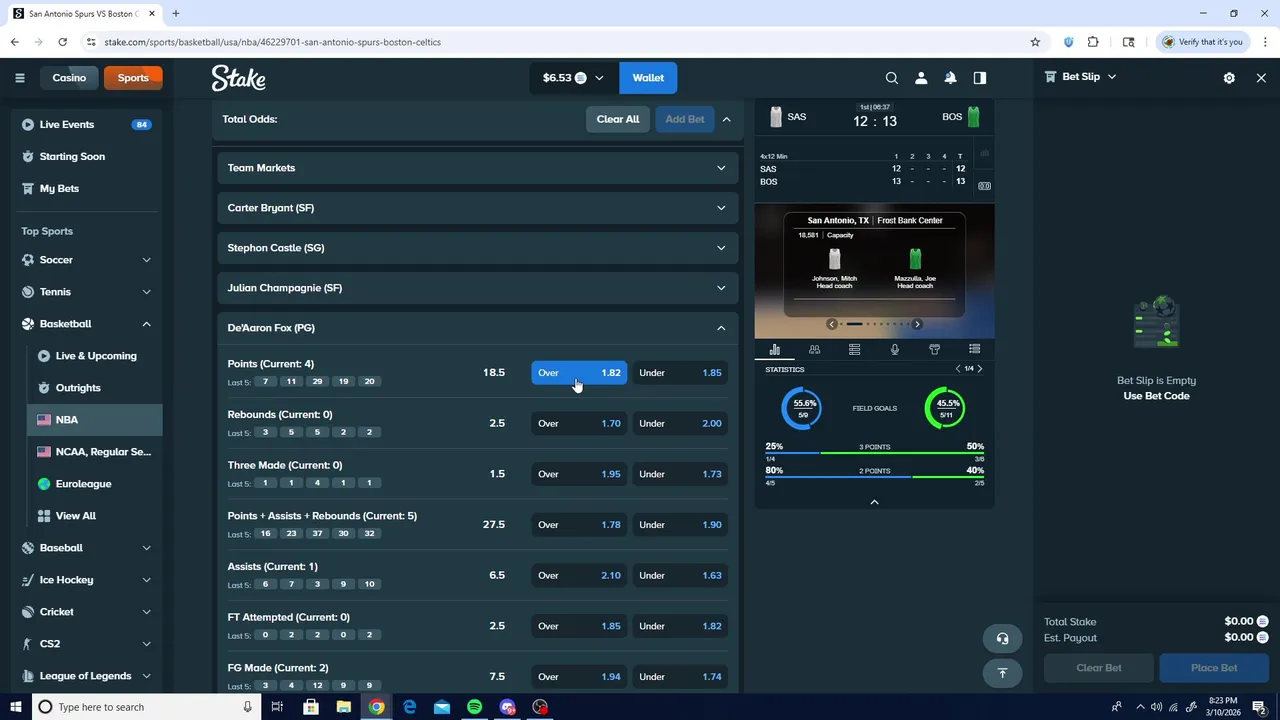The height and width of the screenshot is (720, 1280).
Task: Open basketball Outrights
Action: (x=95, y=388)
